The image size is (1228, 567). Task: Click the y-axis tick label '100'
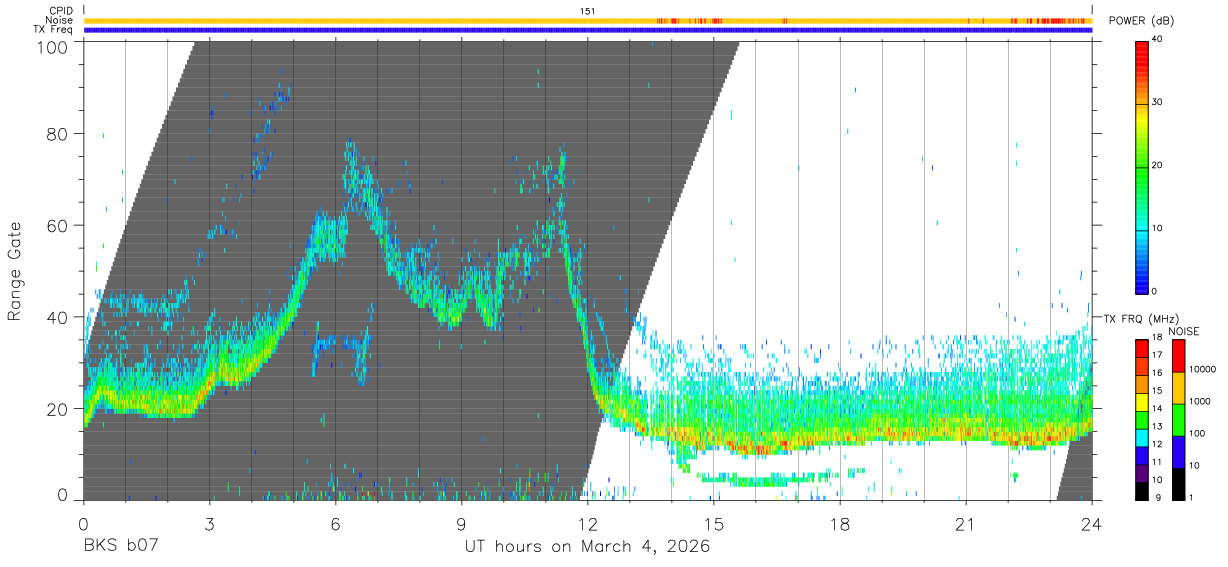tap(55, 47)
